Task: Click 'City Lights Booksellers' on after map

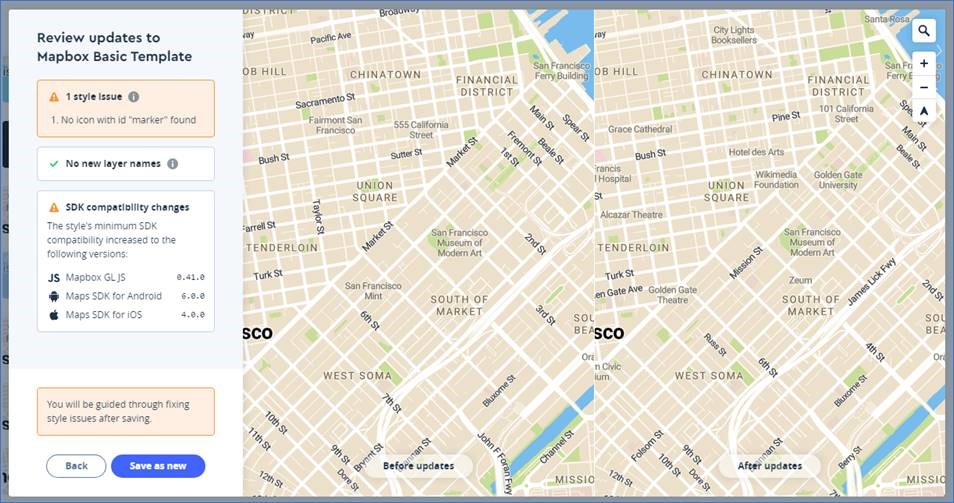Action: tap(734, 35)
